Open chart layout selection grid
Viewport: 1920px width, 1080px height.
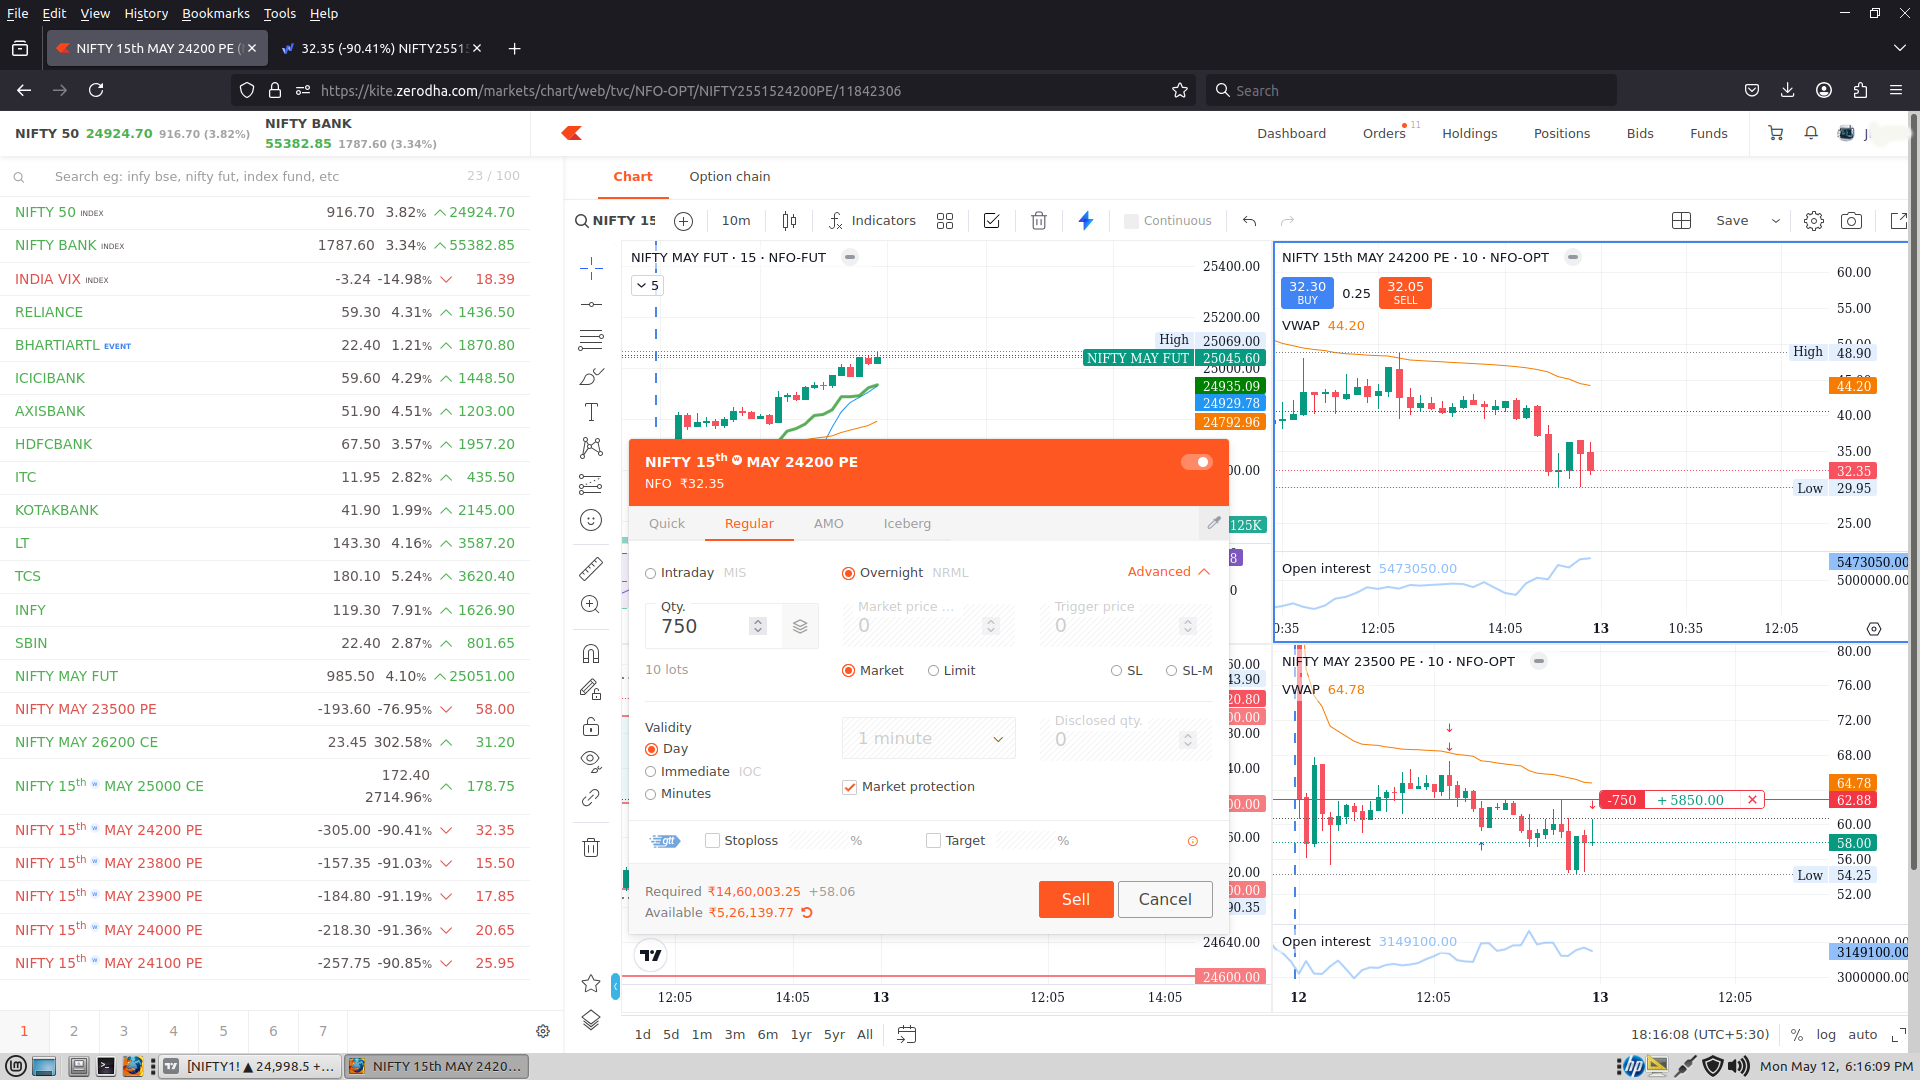pyautogui.click(x=1681, y=221)
